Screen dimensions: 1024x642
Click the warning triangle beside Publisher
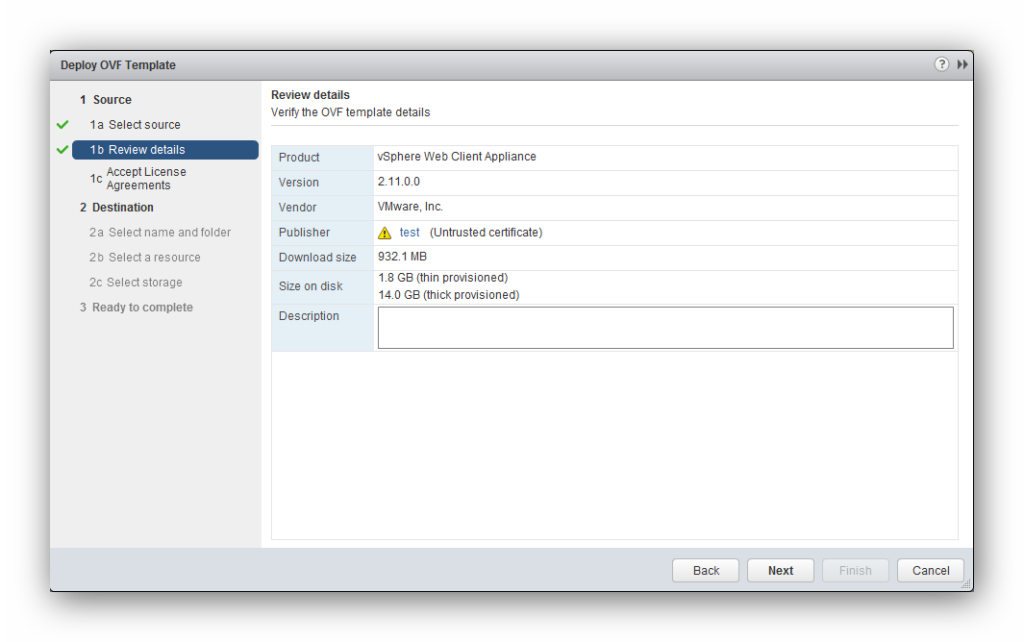(385, 232)
